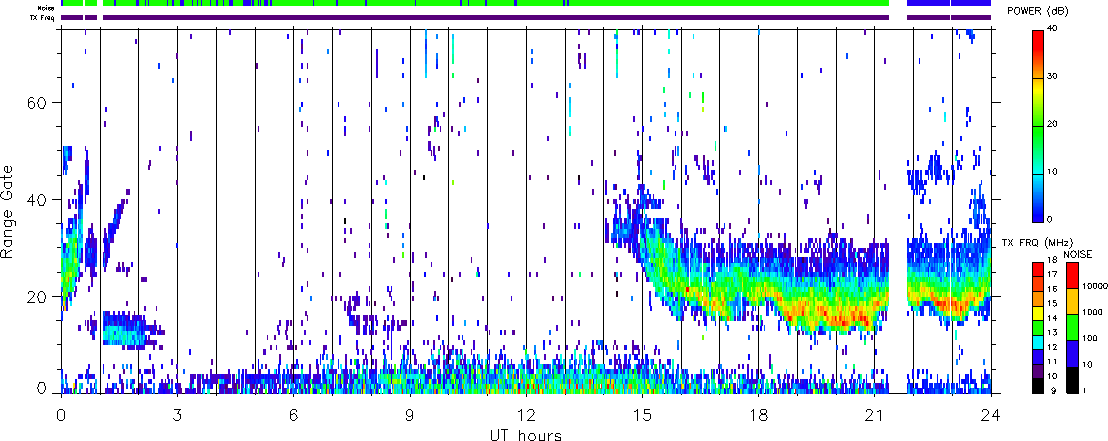Click the purple segment of the TX FRQ color bar
Viewport: 1108px width, 441px height.
point(1038,371)
